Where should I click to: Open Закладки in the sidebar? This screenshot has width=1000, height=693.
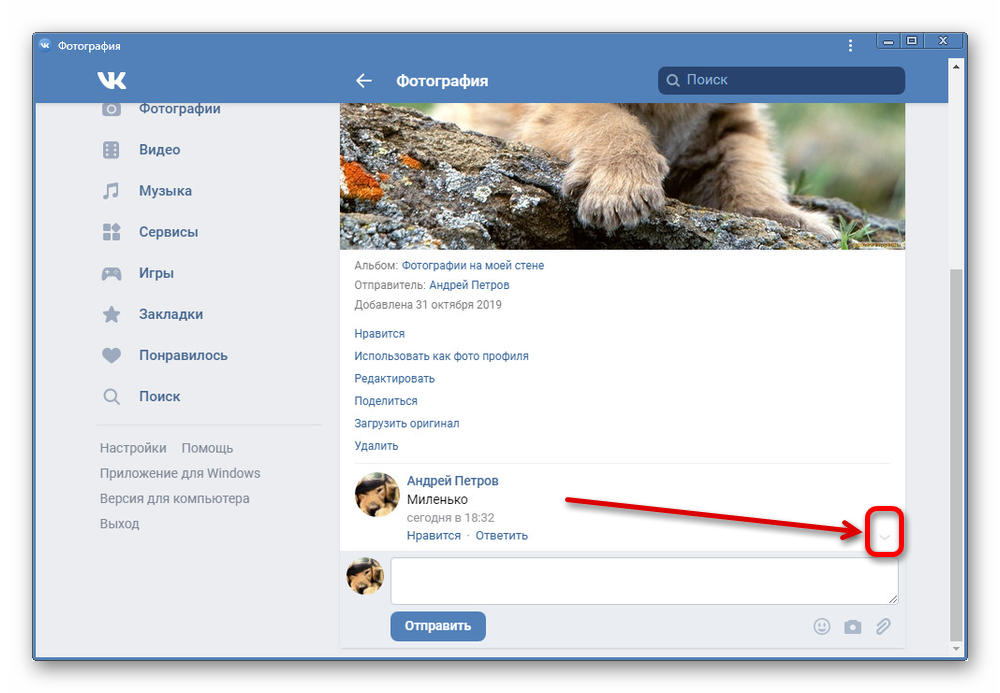click(x=171, y=314)
